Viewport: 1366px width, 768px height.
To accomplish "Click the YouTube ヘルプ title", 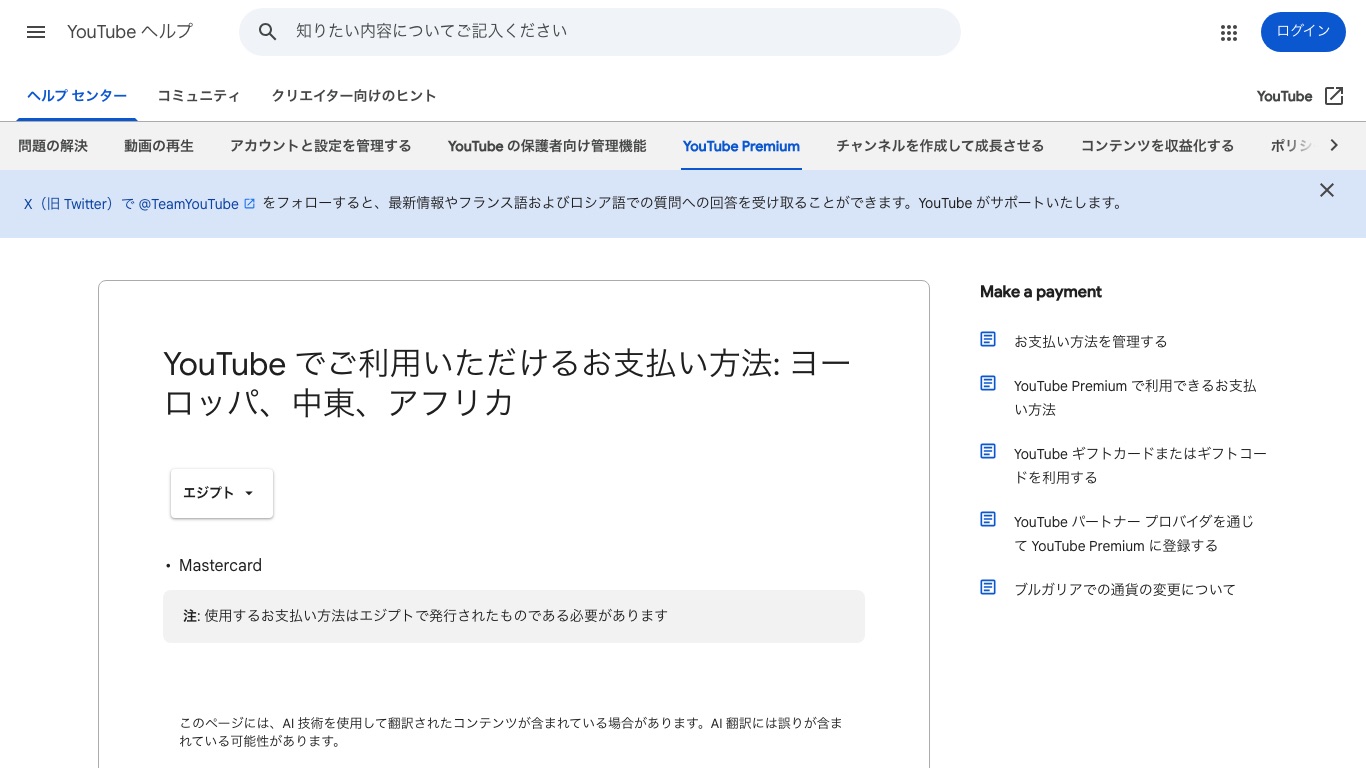I will (130, 32).
